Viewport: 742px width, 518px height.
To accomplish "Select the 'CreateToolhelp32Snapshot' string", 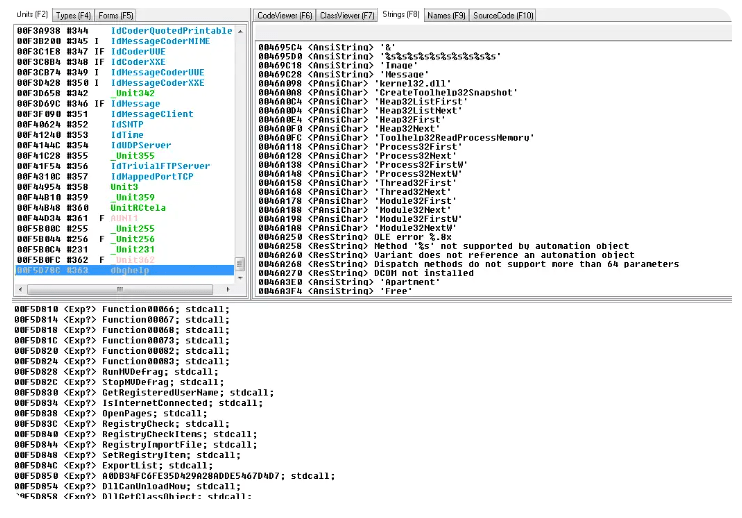I will [x=388, y=92].
